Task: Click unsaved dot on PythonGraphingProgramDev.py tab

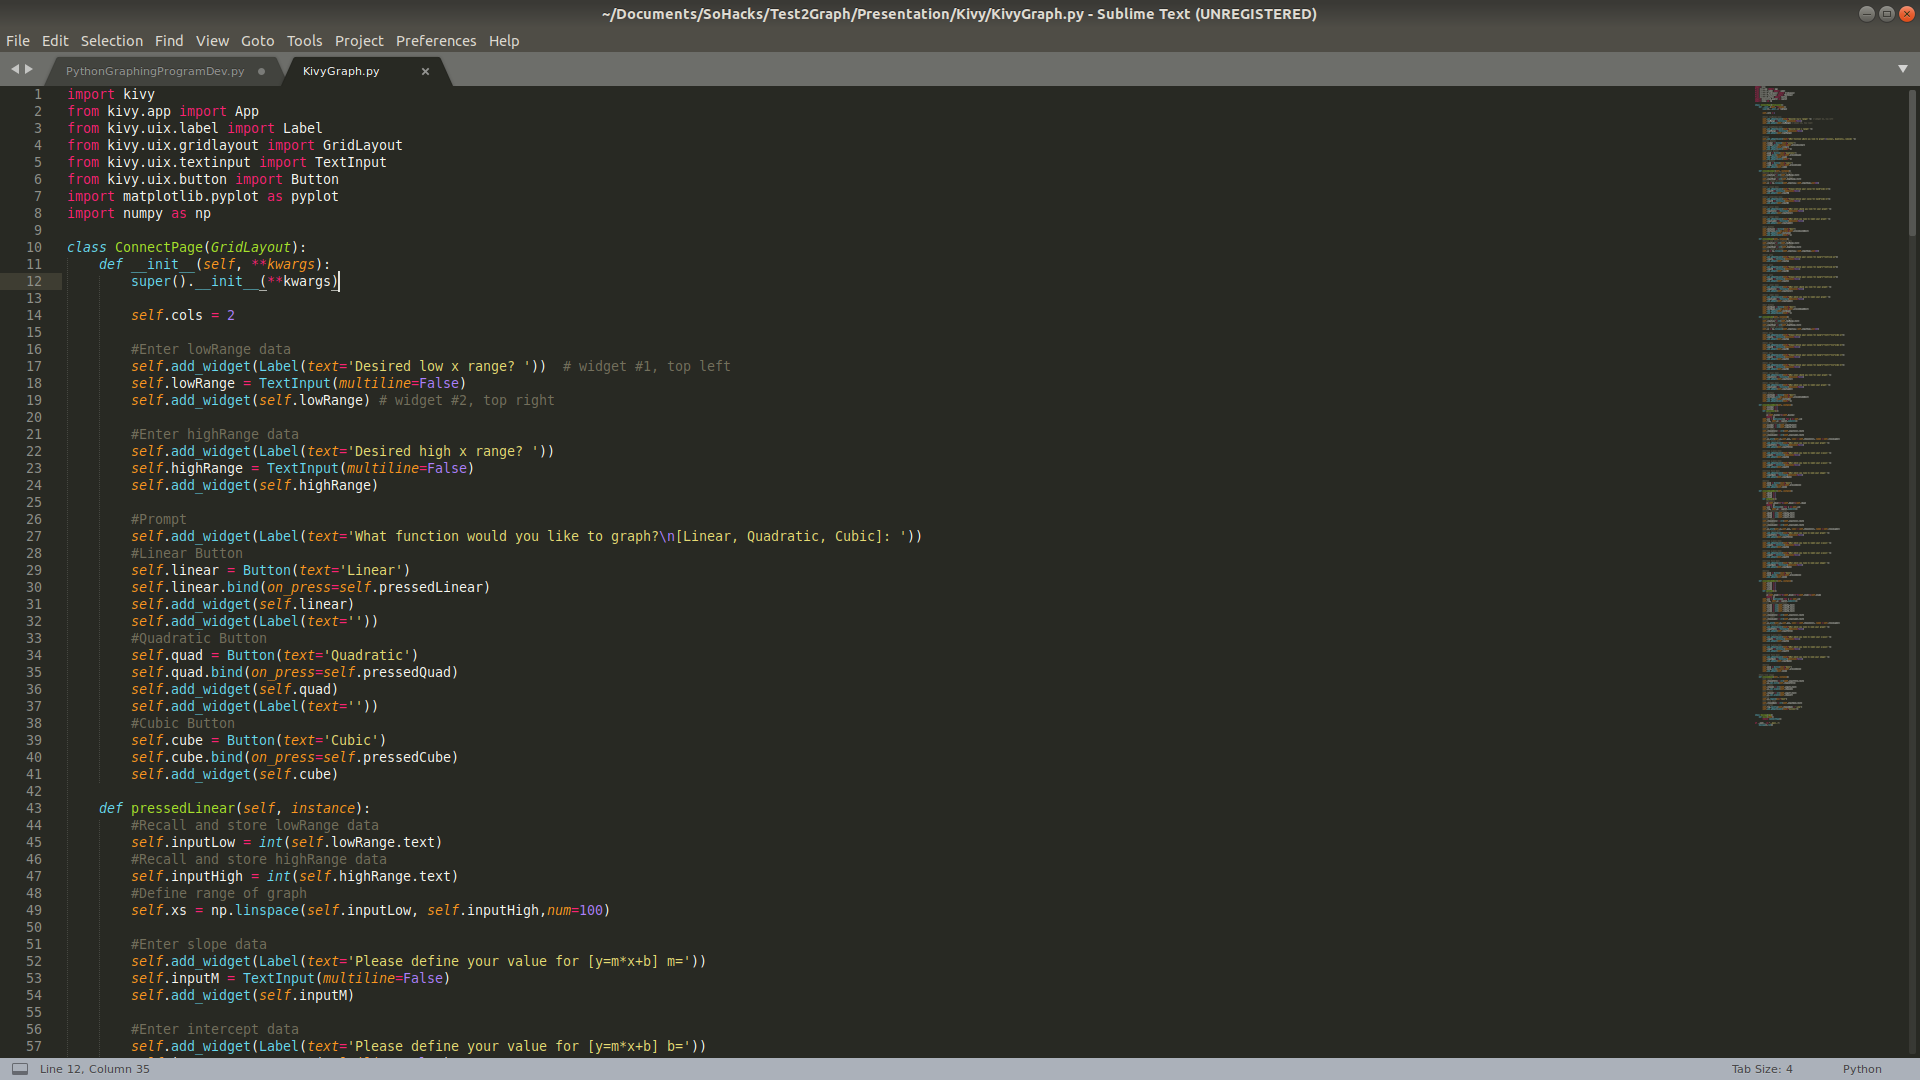Action: (x=261, y=71)
